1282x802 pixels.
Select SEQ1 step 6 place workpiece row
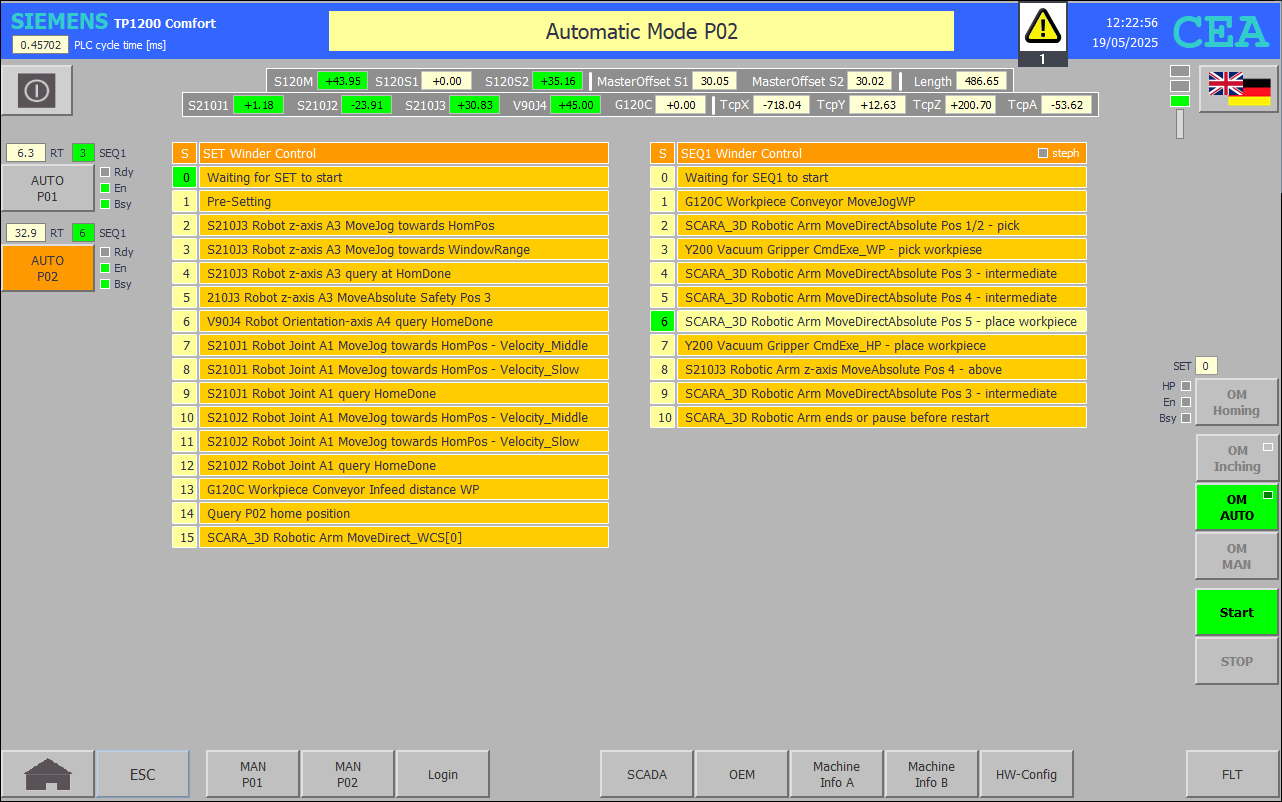[x=880, y=322]
